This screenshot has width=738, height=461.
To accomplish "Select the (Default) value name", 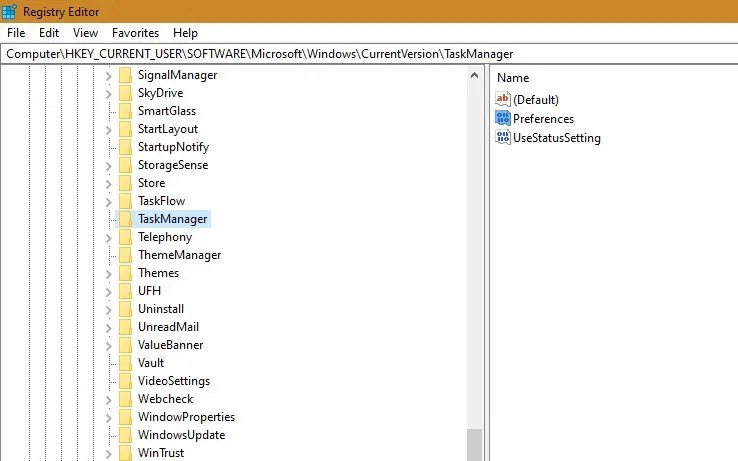I will (x=536, y=100).
